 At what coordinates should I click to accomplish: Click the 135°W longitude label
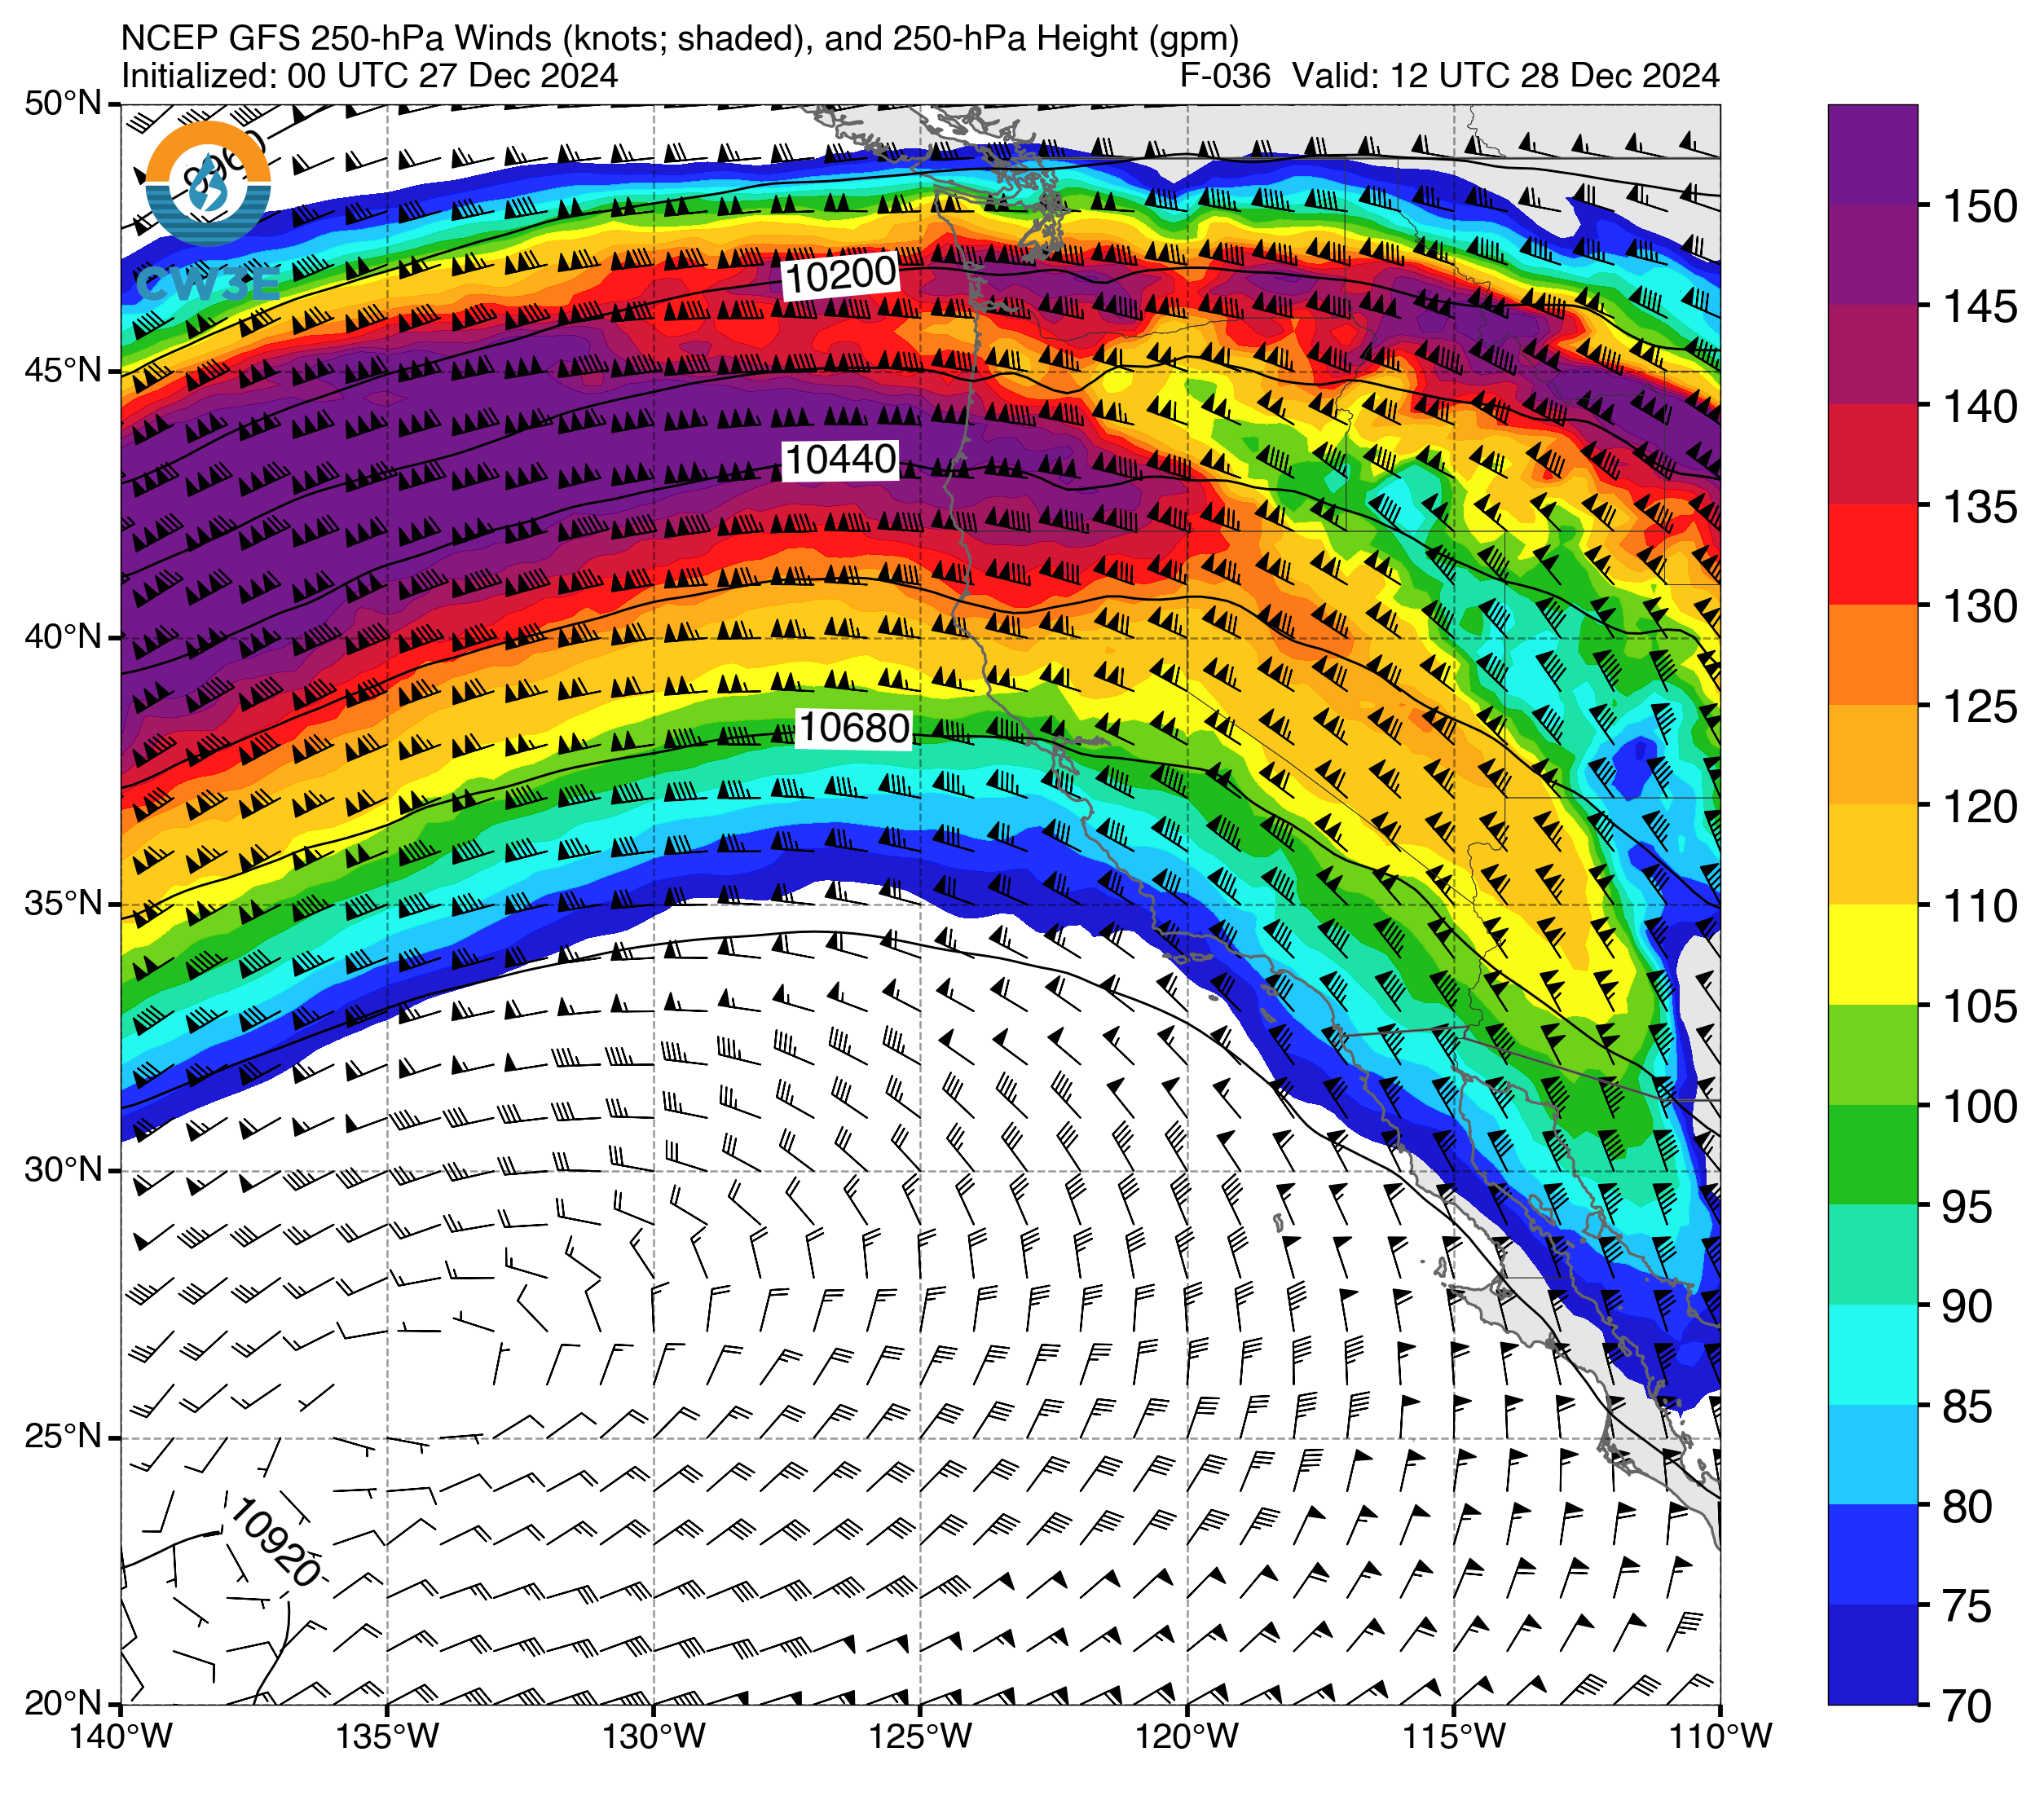387,1737
